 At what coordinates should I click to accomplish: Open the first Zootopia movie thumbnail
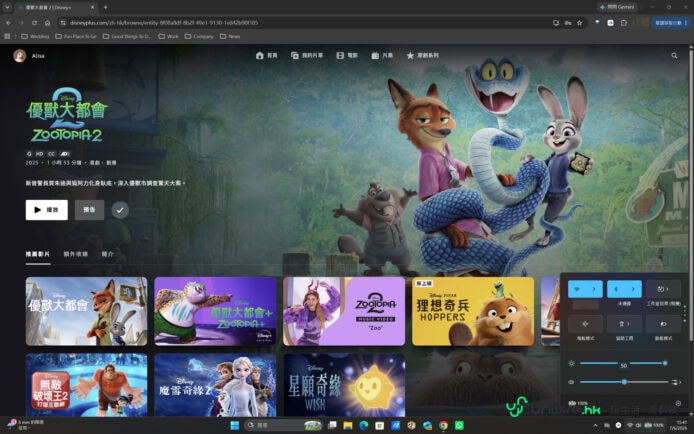click(x=86, y=311)
